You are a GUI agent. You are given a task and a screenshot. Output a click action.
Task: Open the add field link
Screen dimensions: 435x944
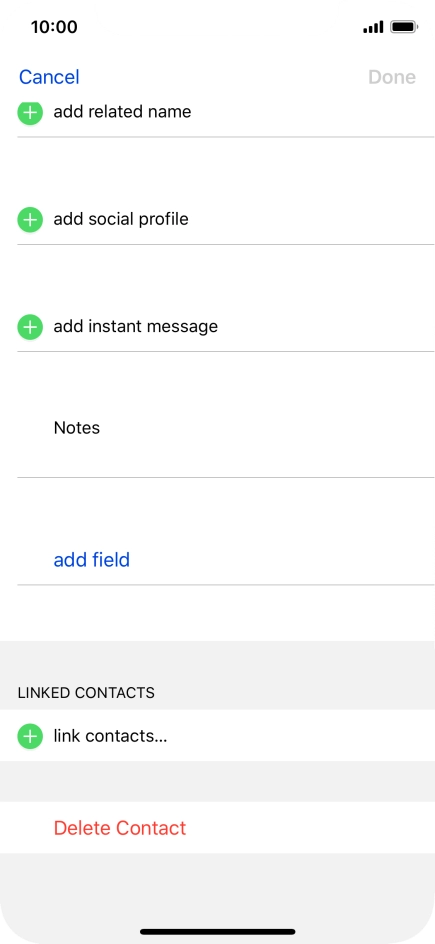click(91, 560)
